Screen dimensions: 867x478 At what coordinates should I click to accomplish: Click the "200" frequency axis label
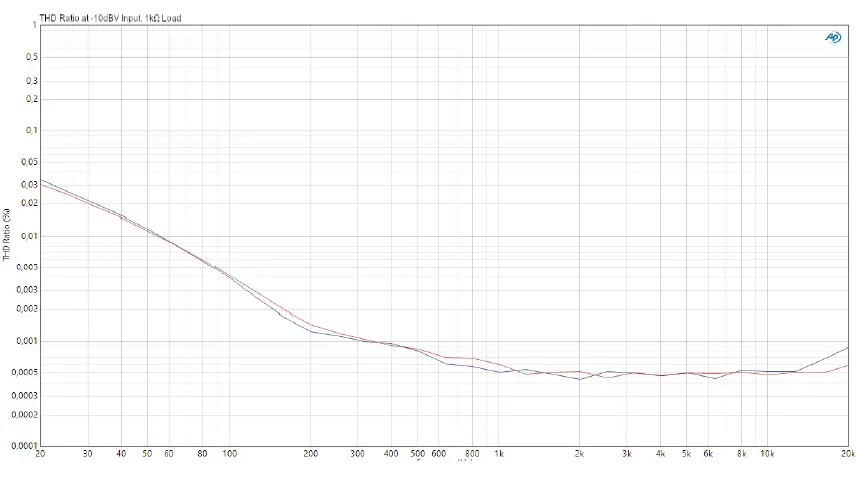point(311,454)
